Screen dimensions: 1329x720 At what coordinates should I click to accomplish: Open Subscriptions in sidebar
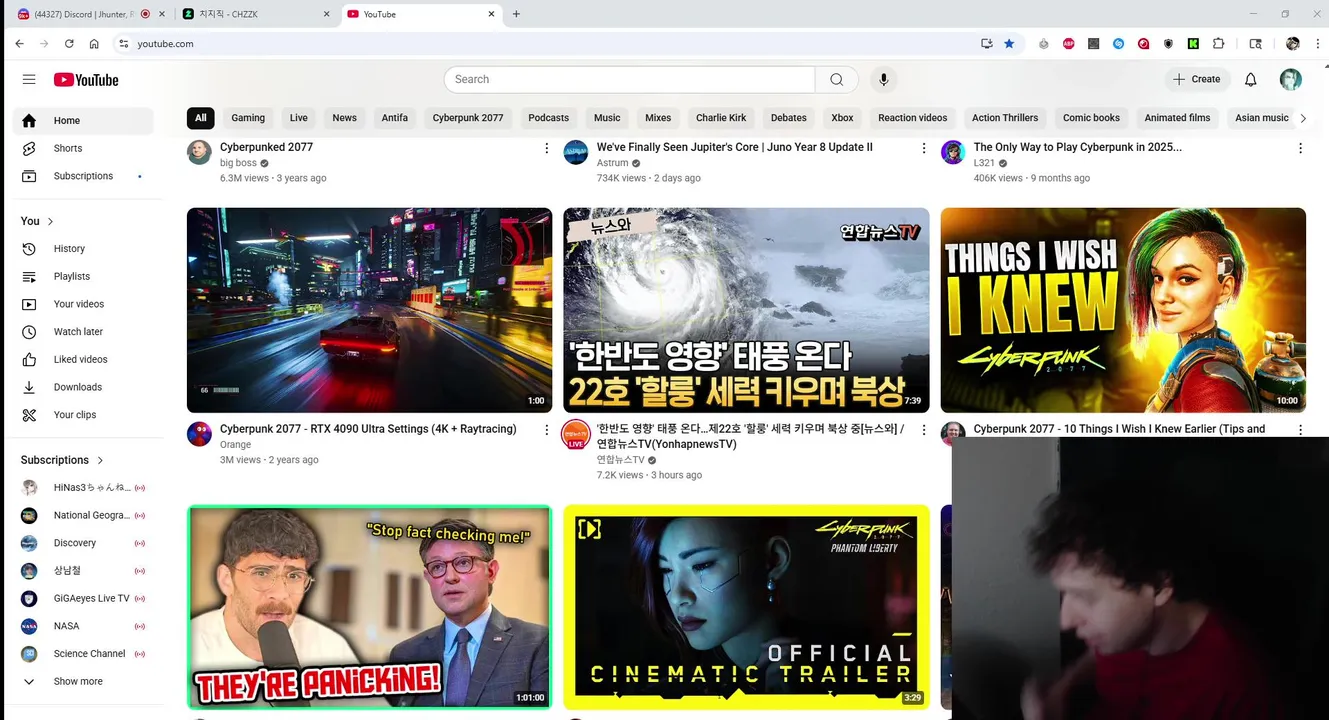(83, 176)
